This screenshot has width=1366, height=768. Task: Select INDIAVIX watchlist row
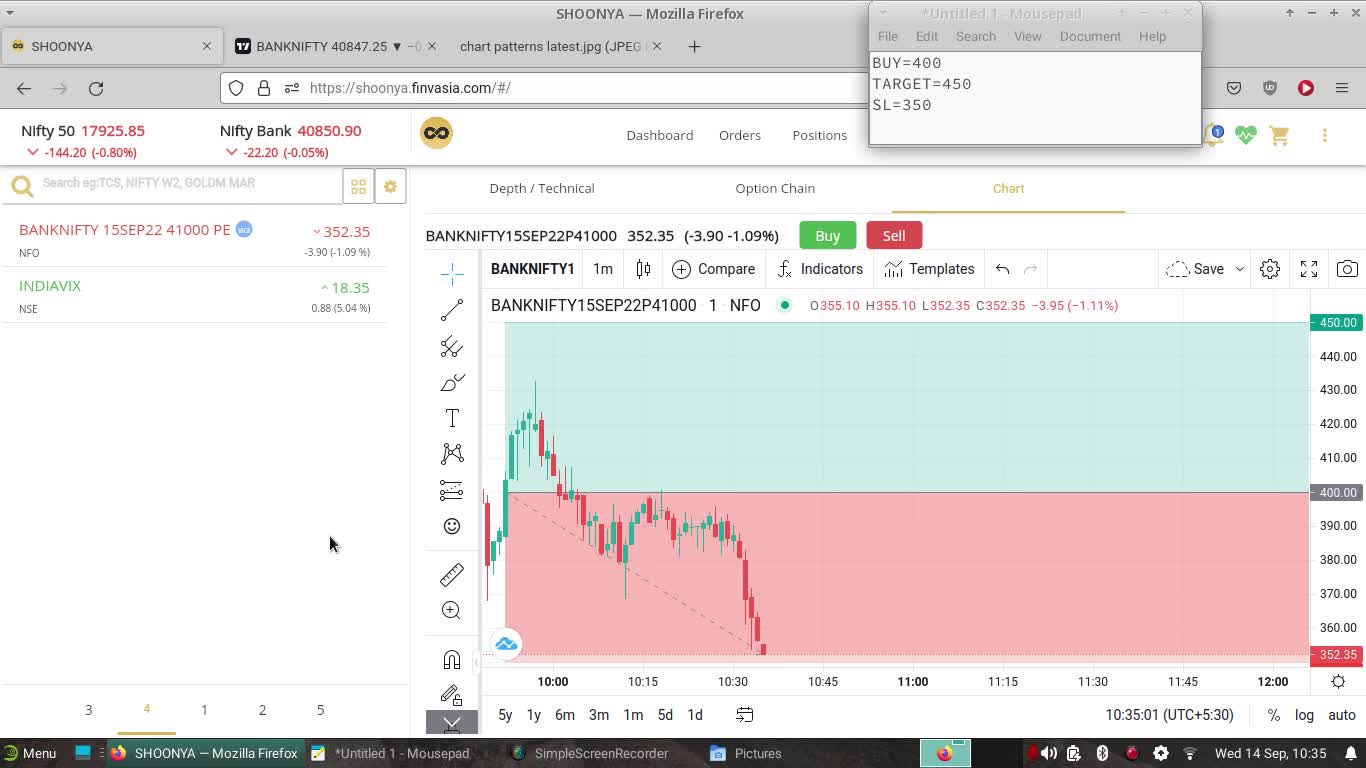(194, 296)
